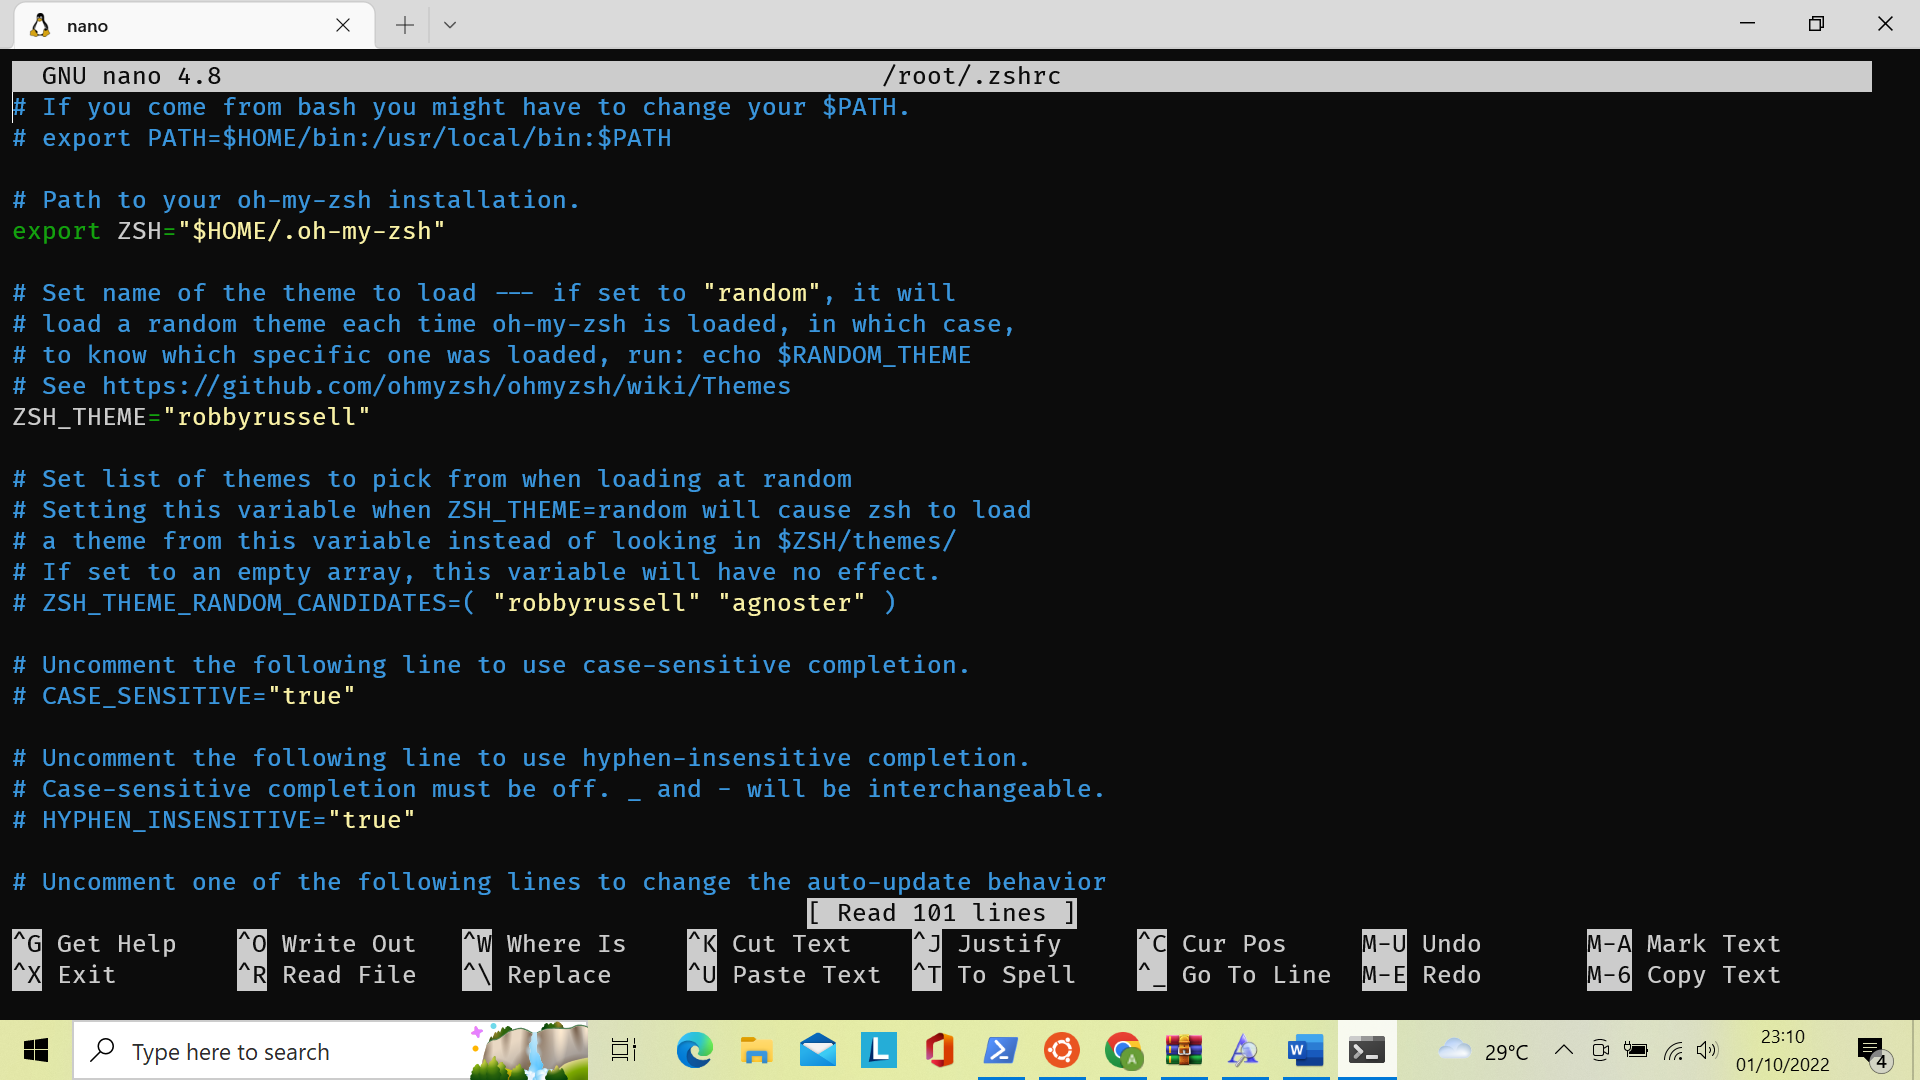Launch Google Chrome from the taskbar
The width and height of the screenshot is (1920, 1080).
pyautogui.click(x=1124, y=1051)
